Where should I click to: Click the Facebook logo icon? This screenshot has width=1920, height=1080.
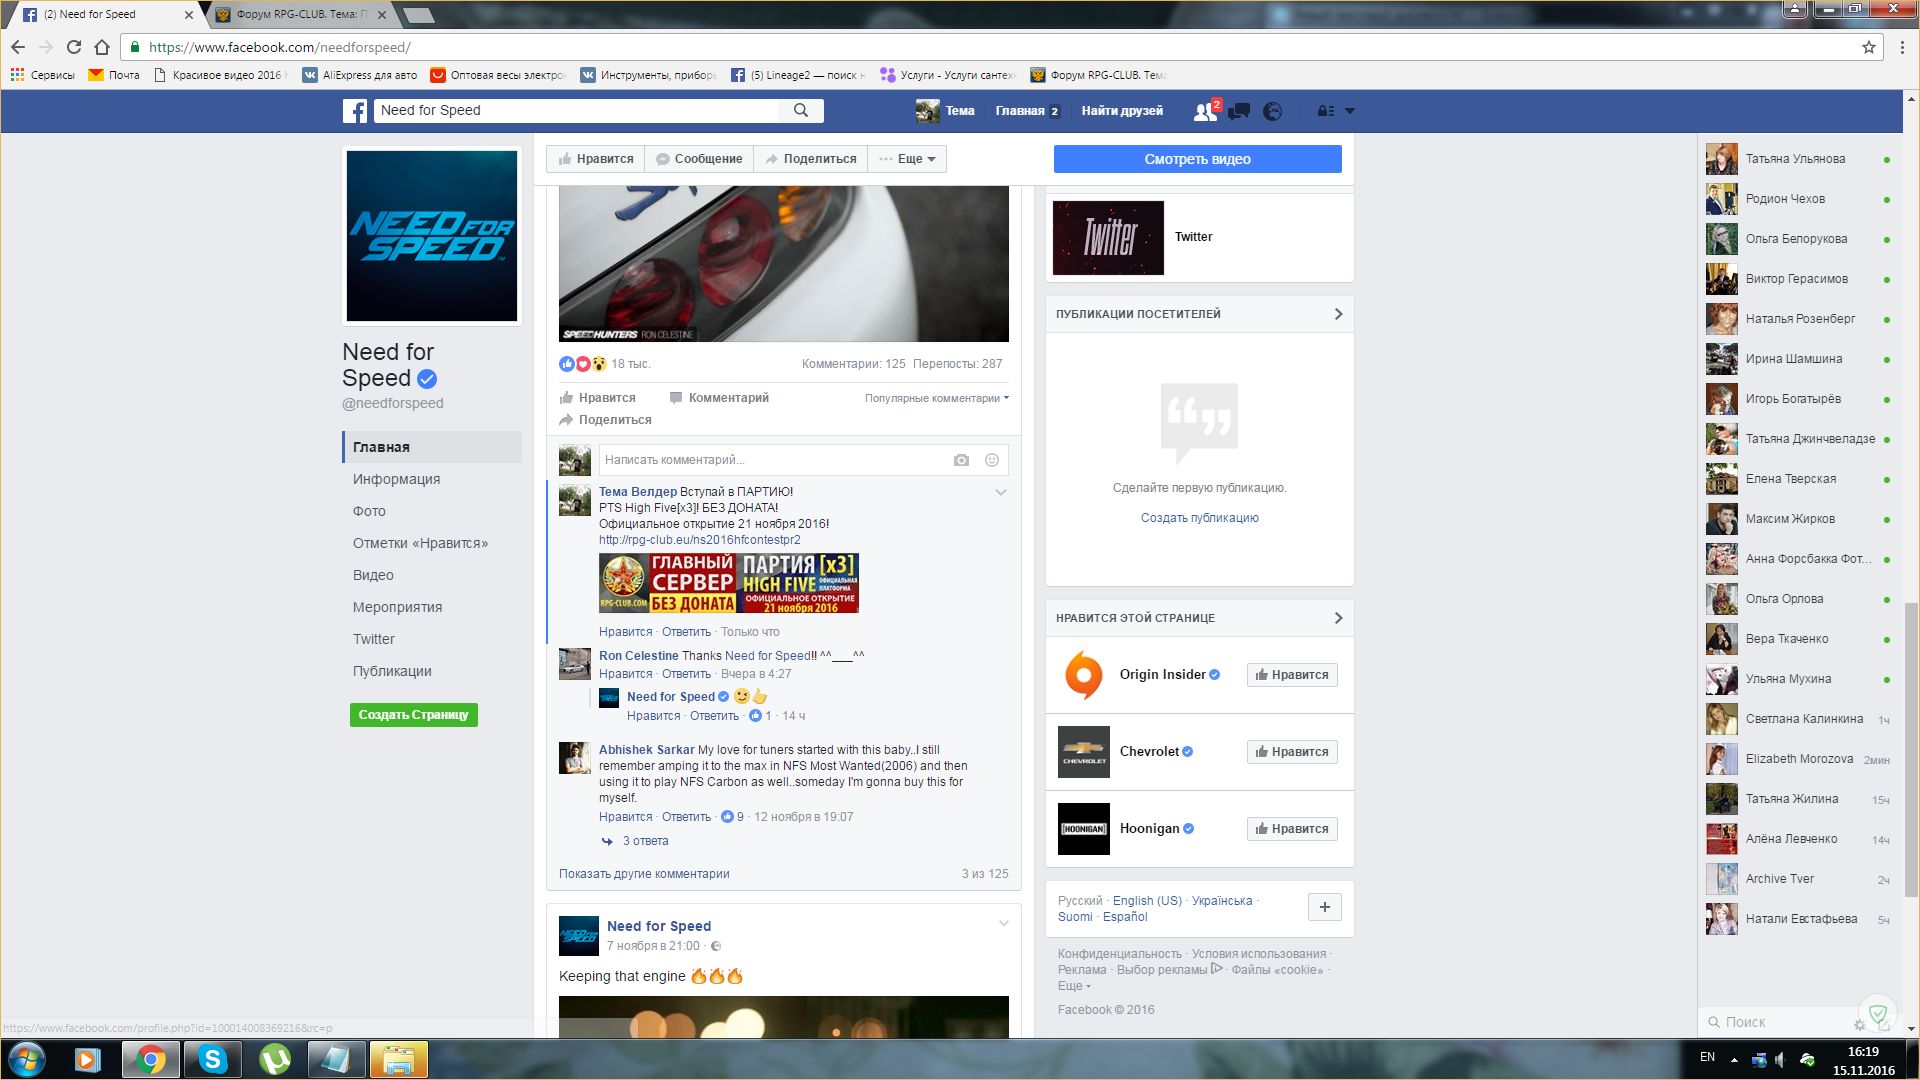tap(355, 111)
